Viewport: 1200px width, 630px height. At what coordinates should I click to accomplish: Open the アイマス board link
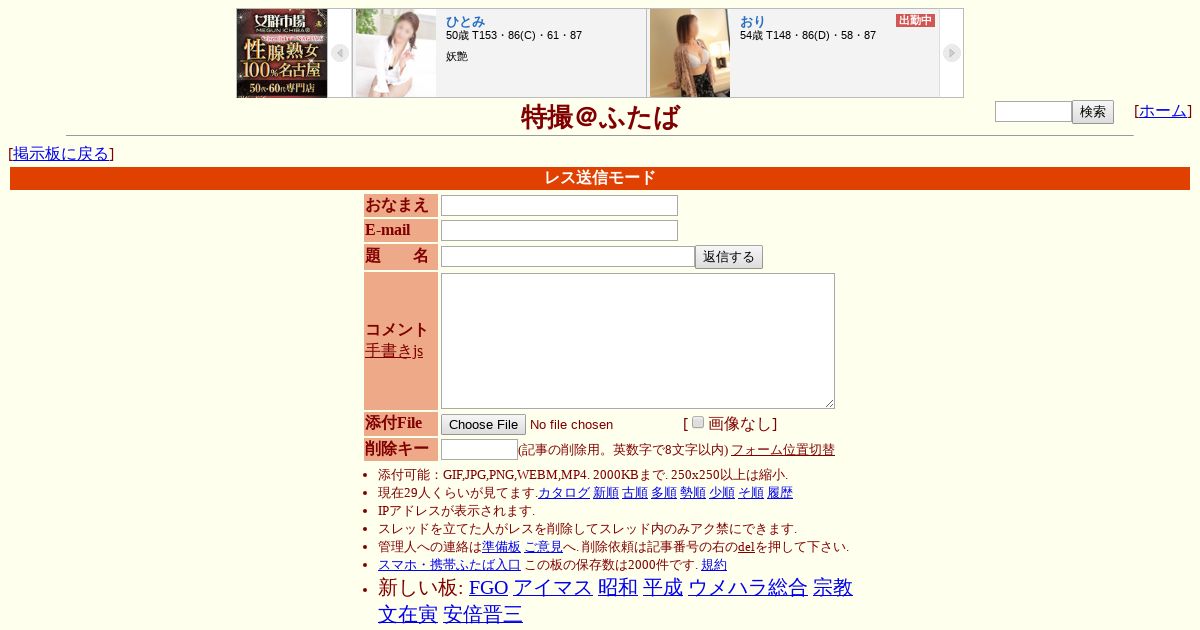pos(553,588)
